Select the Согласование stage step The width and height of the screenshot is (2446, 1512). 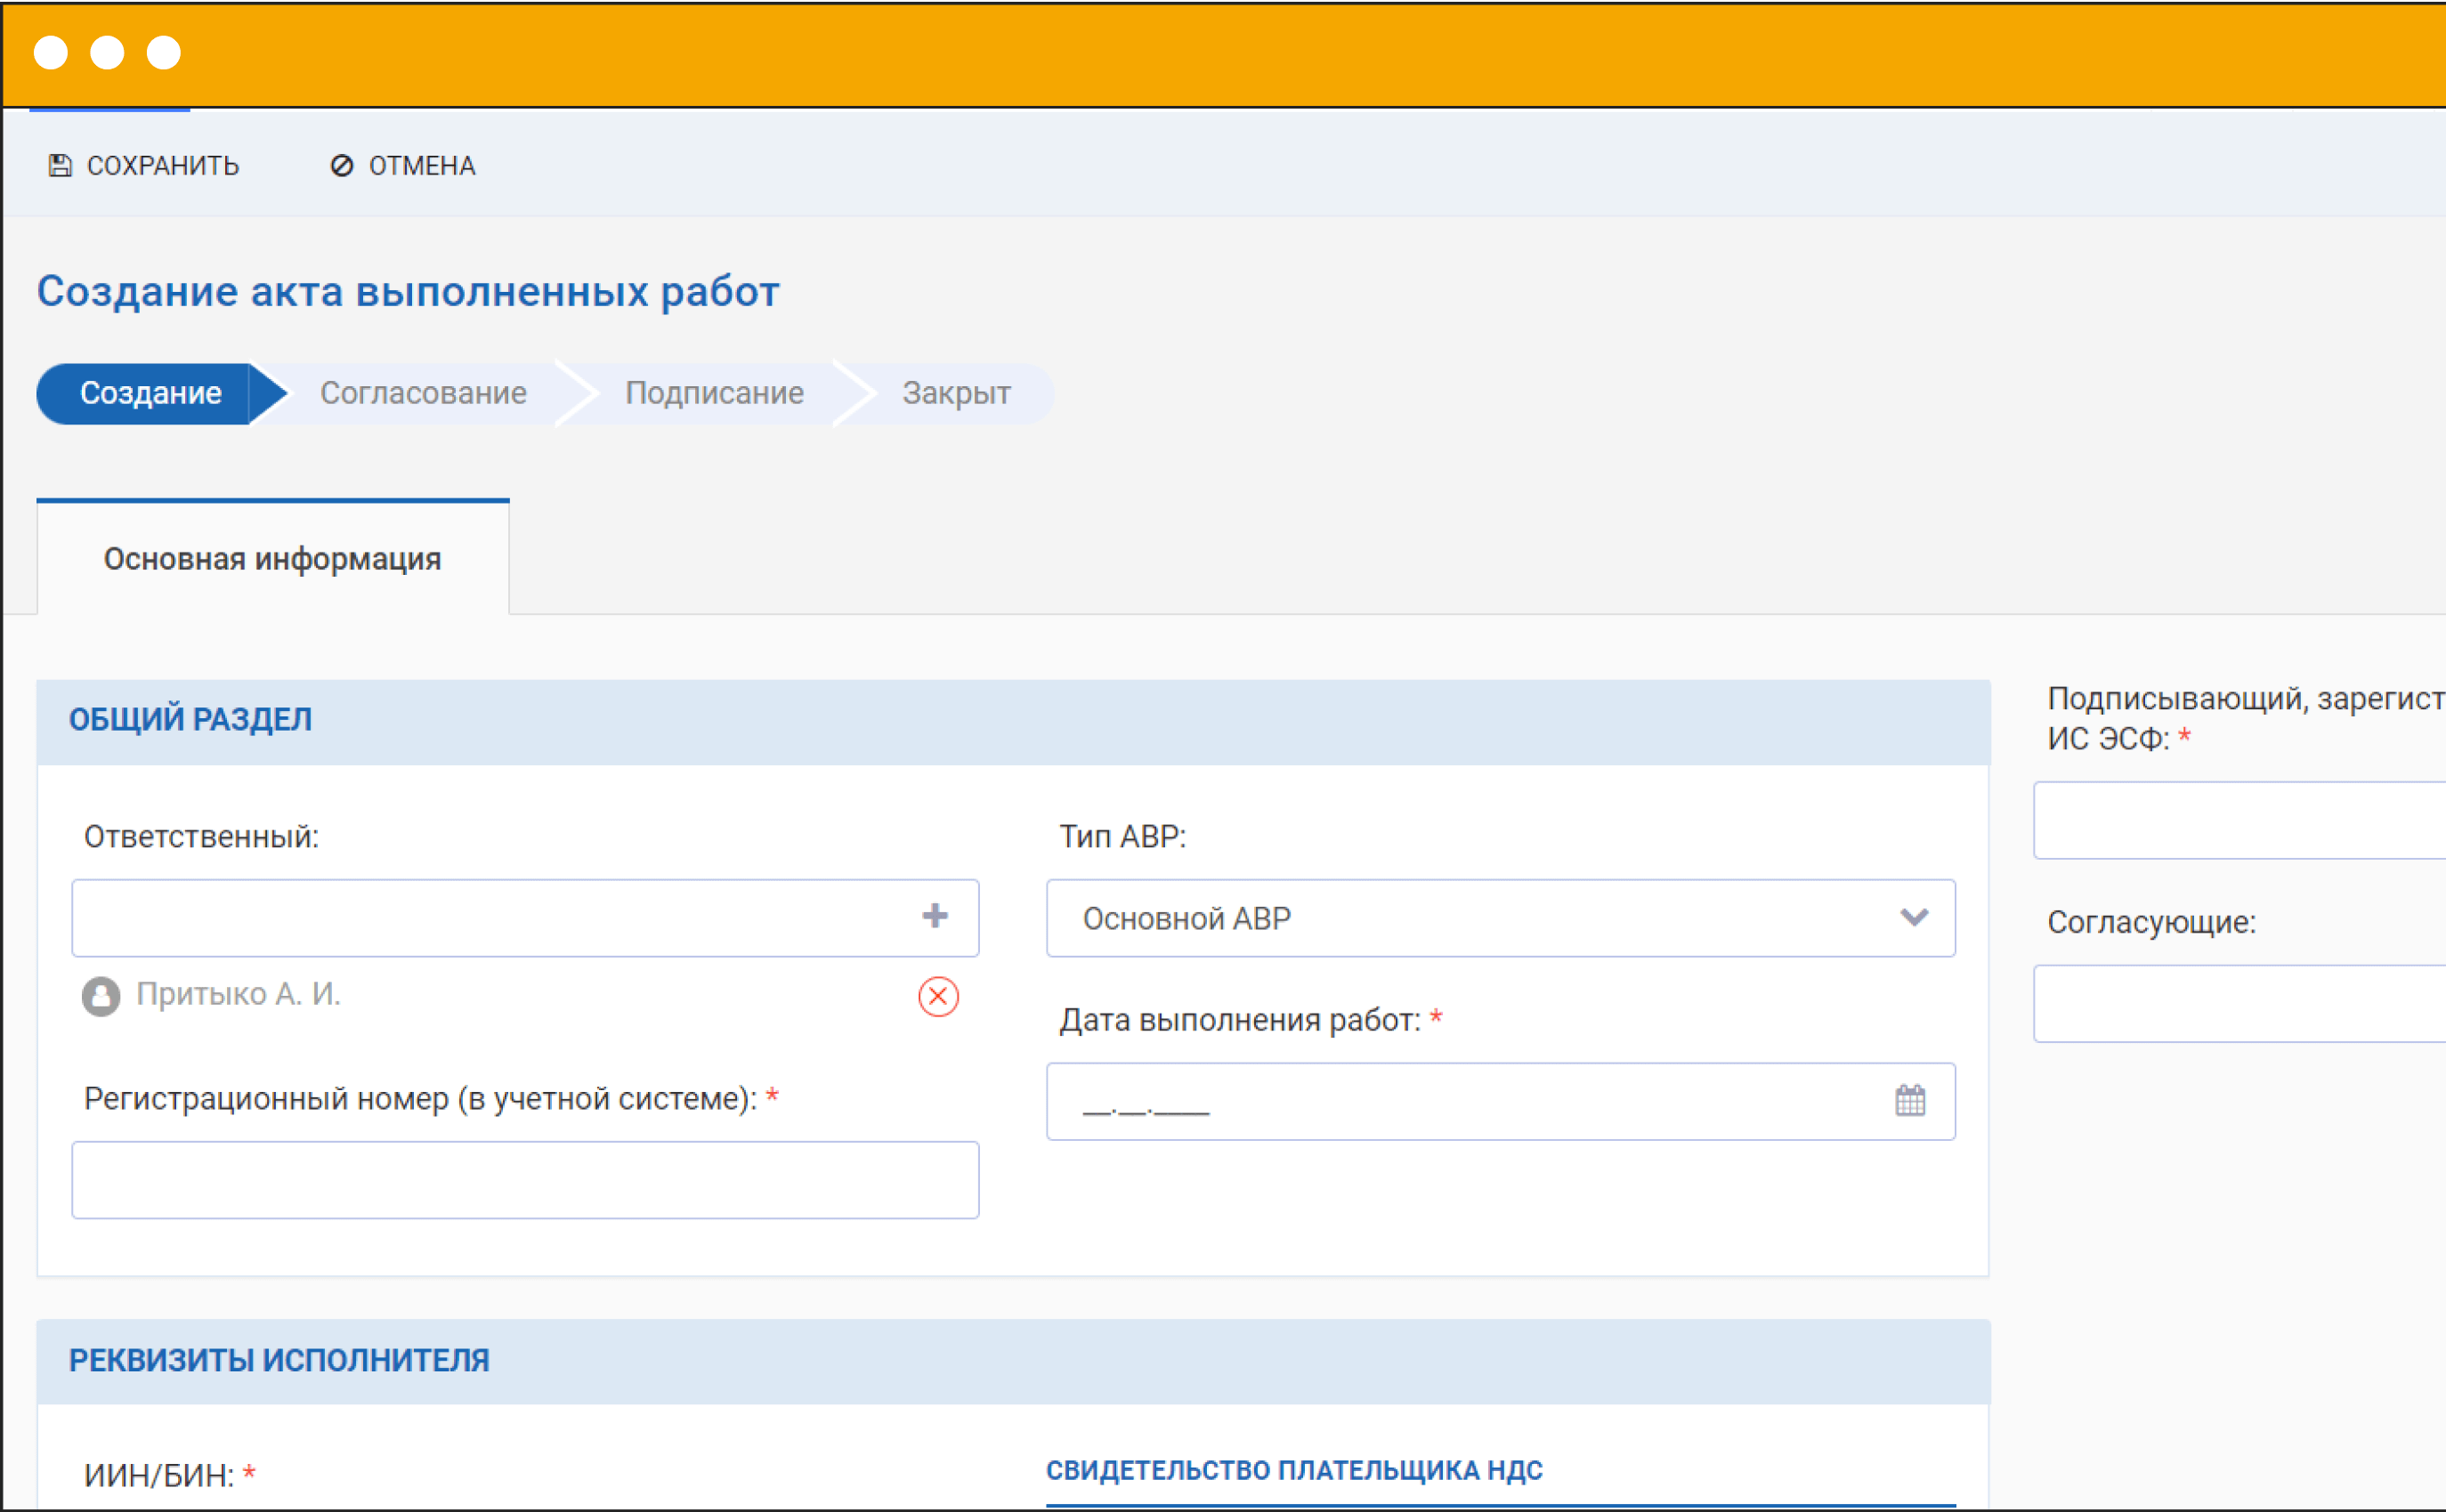pos(423,393)
